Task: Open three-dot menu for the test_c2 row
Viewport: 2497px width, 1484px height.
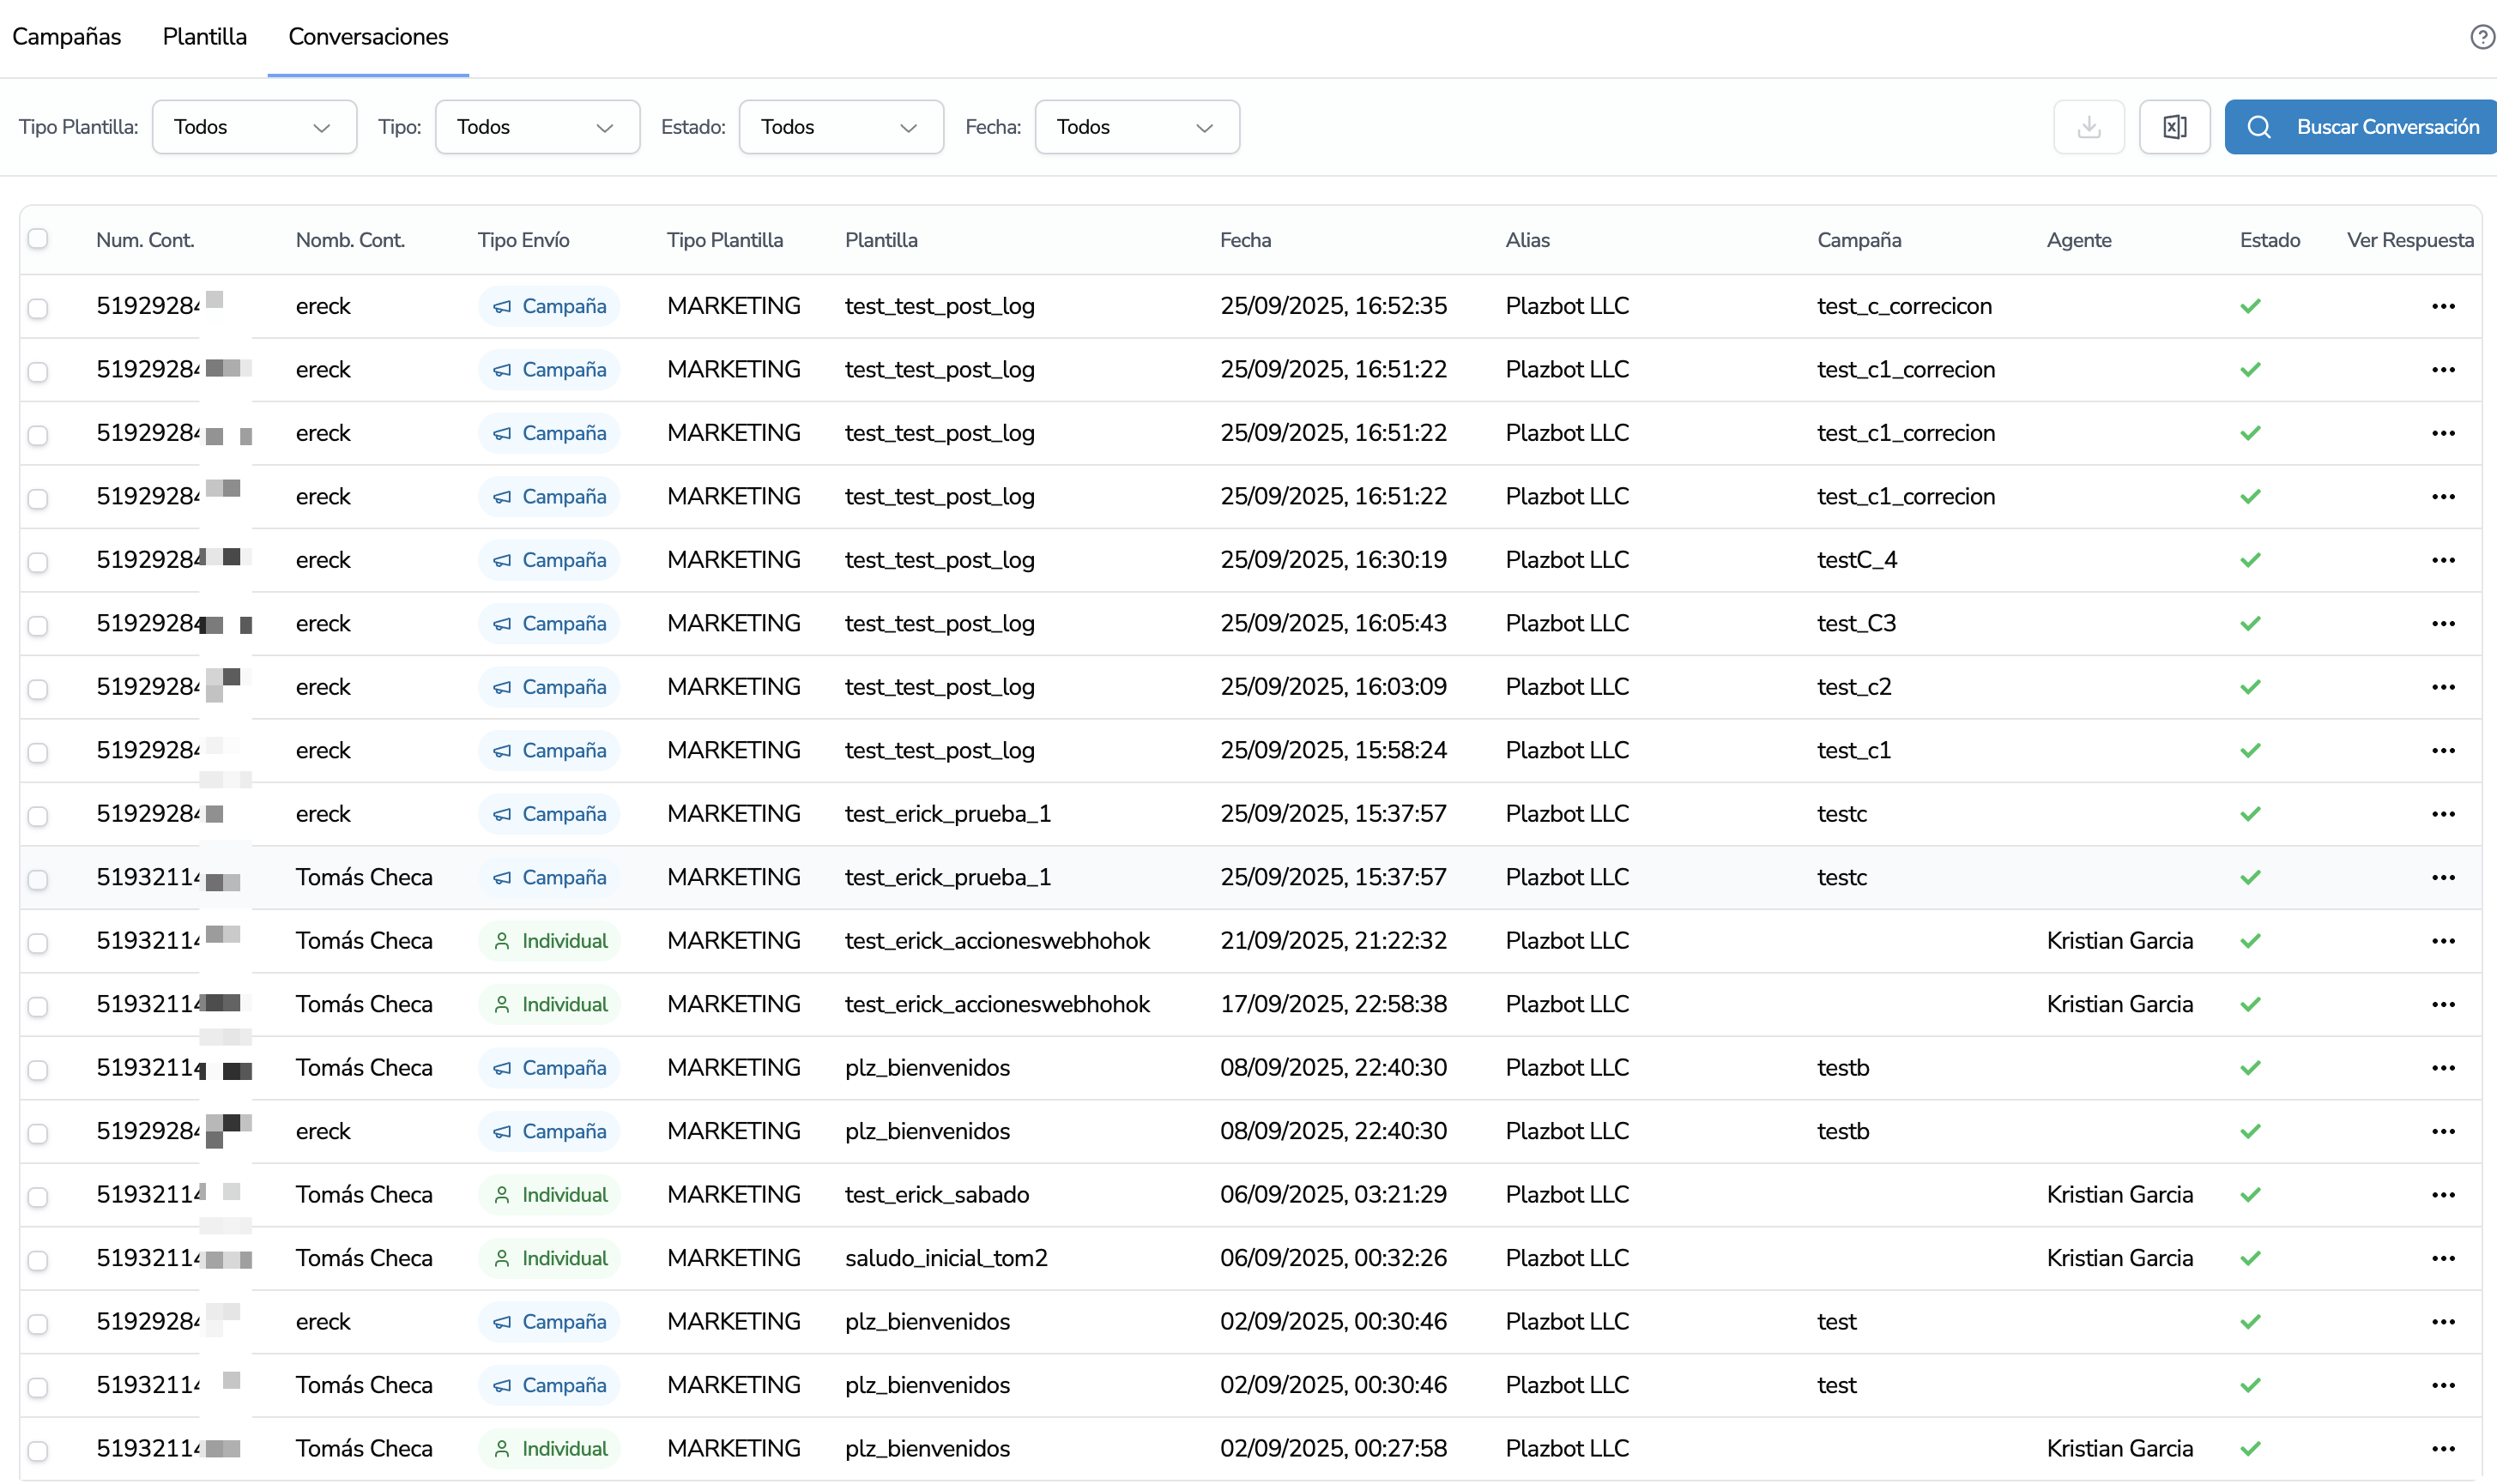Action: [2443, 687]
